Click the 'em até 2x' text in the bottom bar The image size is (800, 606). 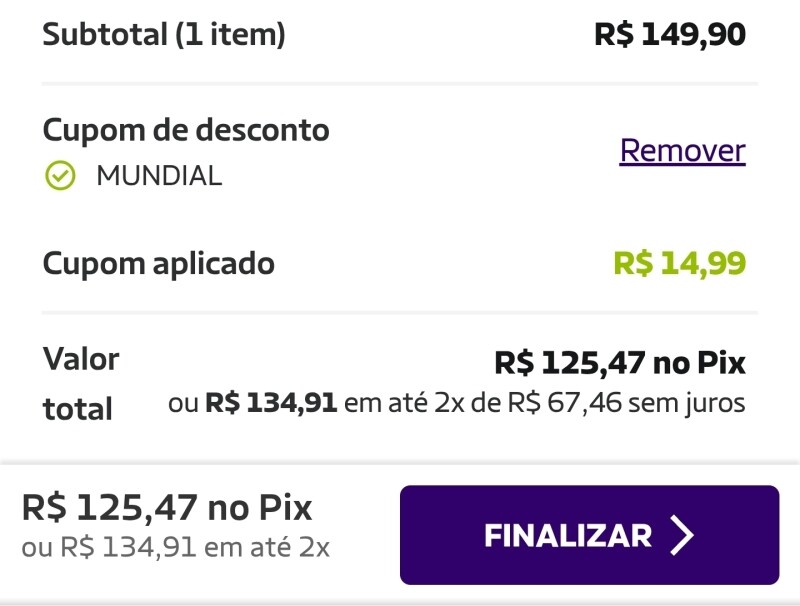[x=267, y=547]
